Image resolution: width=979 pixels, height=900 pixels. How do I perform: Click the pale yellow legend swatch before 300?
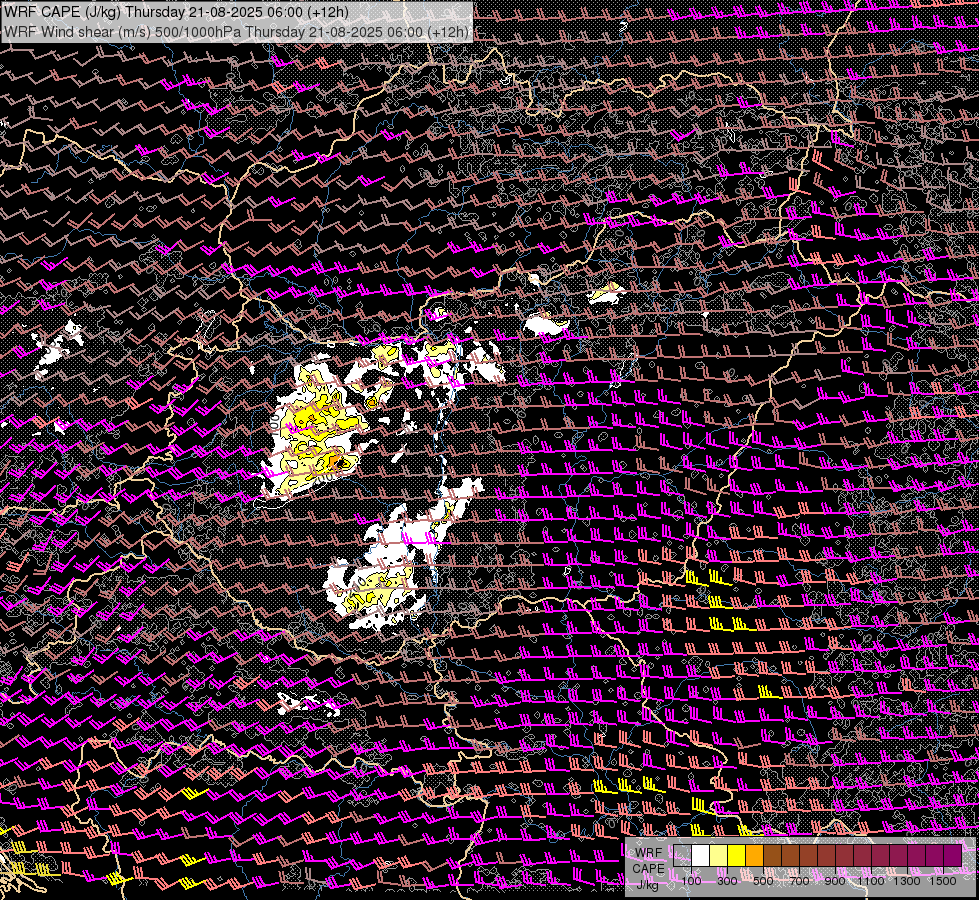tap(719, 856)
